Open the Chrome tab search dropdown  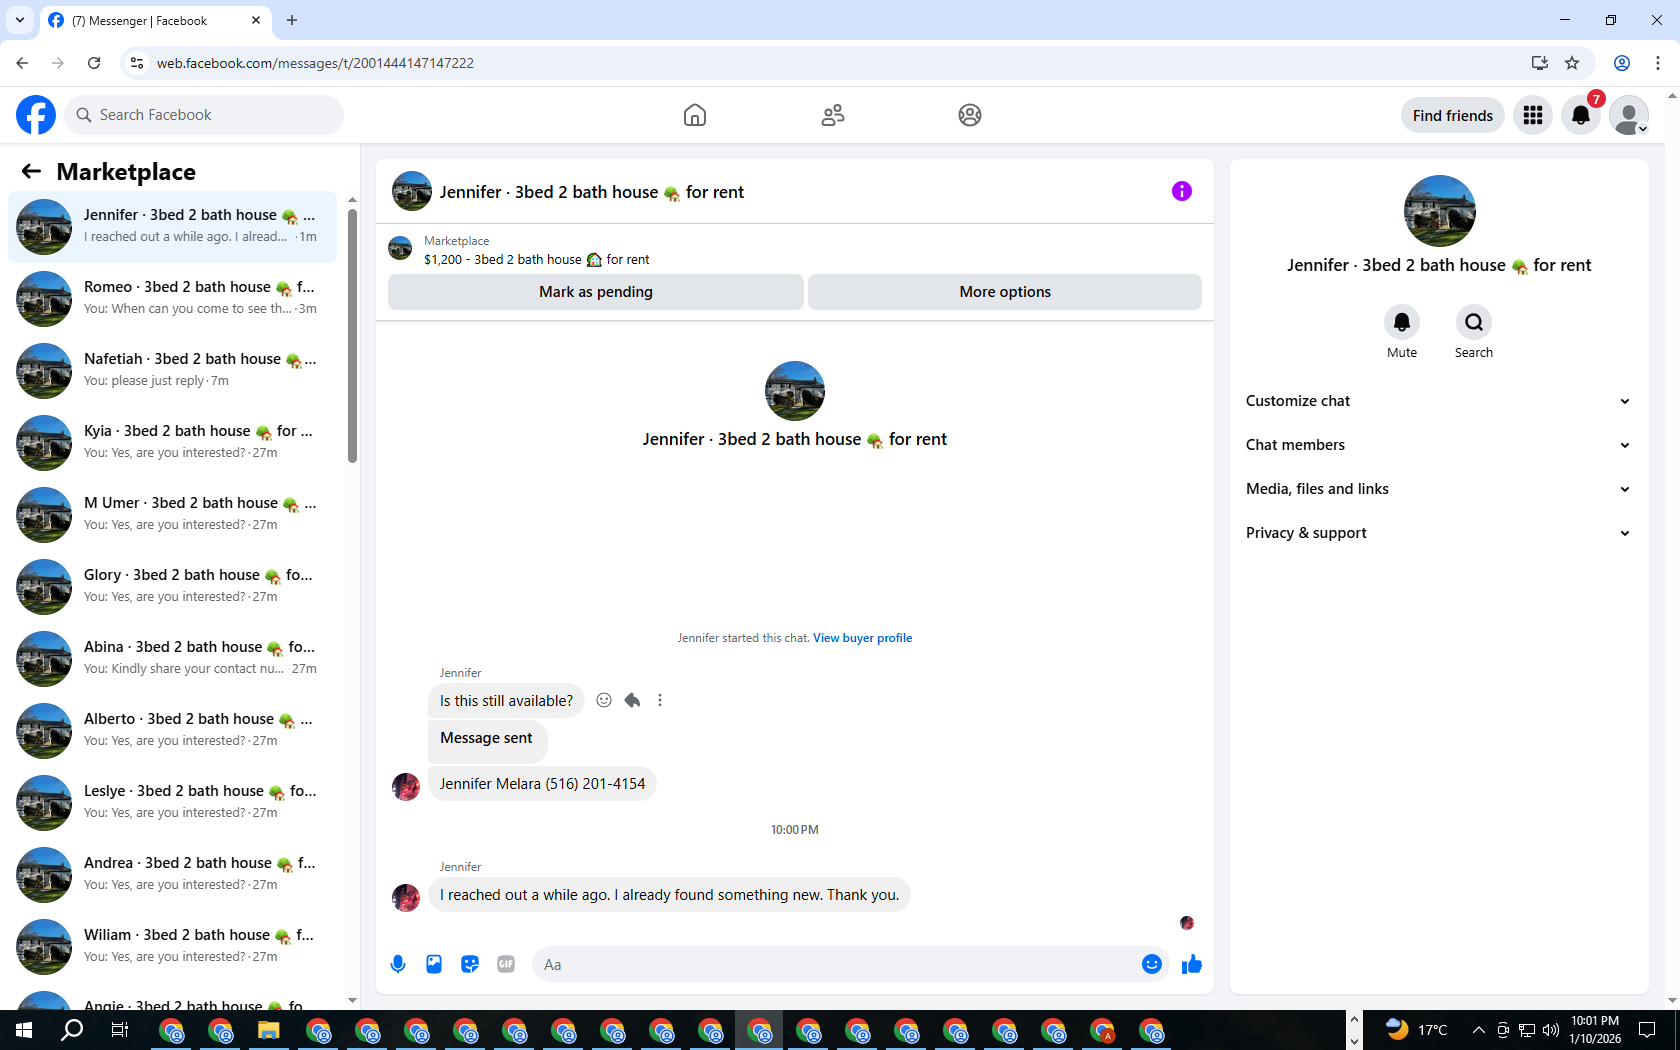(20, 20)
